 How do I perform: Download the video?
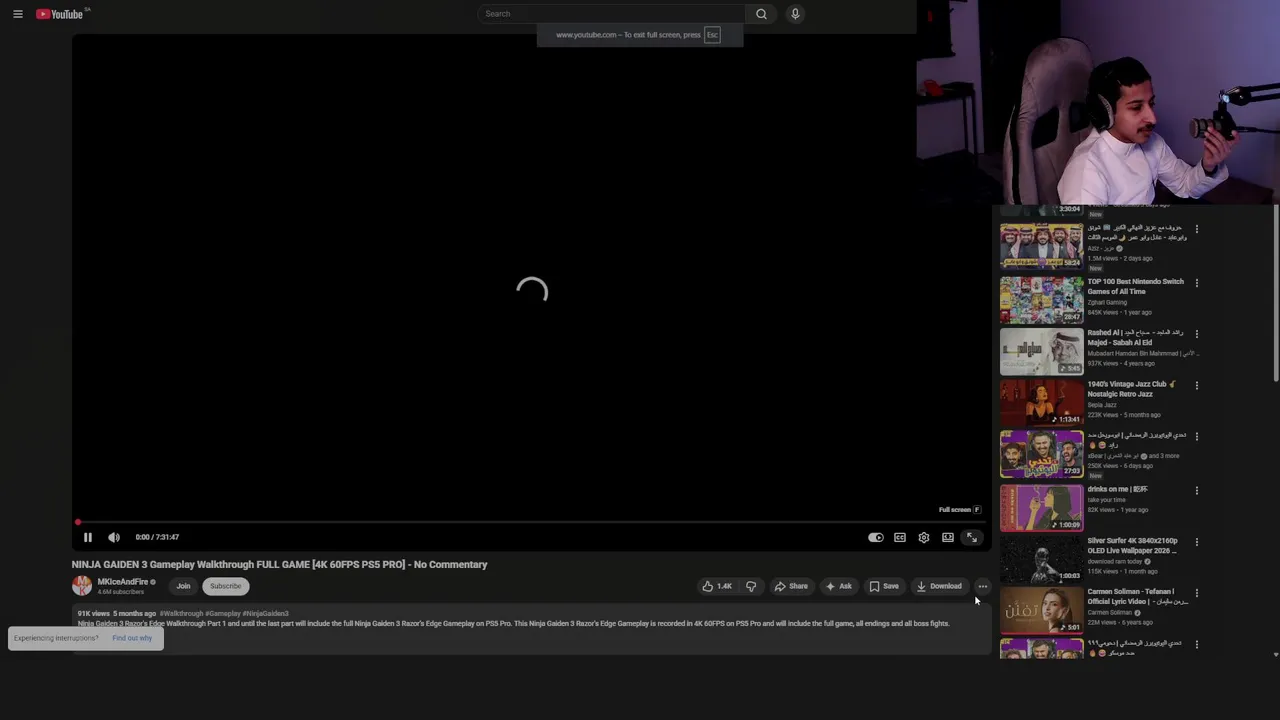939,586
